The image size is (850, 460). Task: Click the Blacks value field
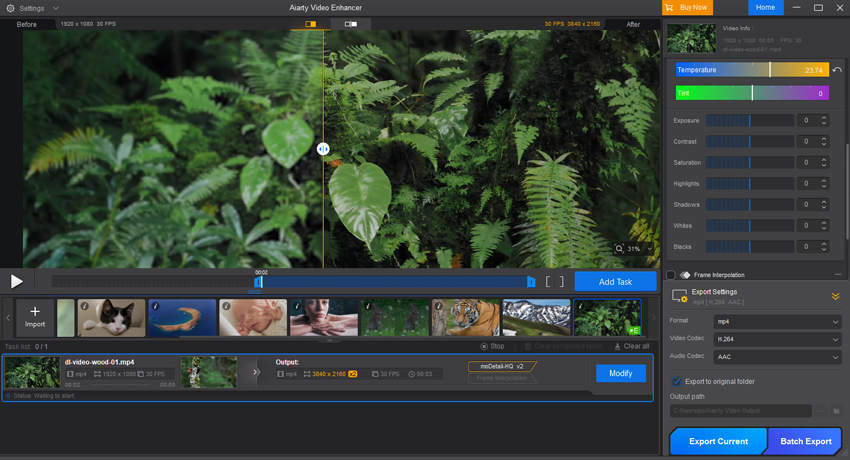click(x=807, y=247)
